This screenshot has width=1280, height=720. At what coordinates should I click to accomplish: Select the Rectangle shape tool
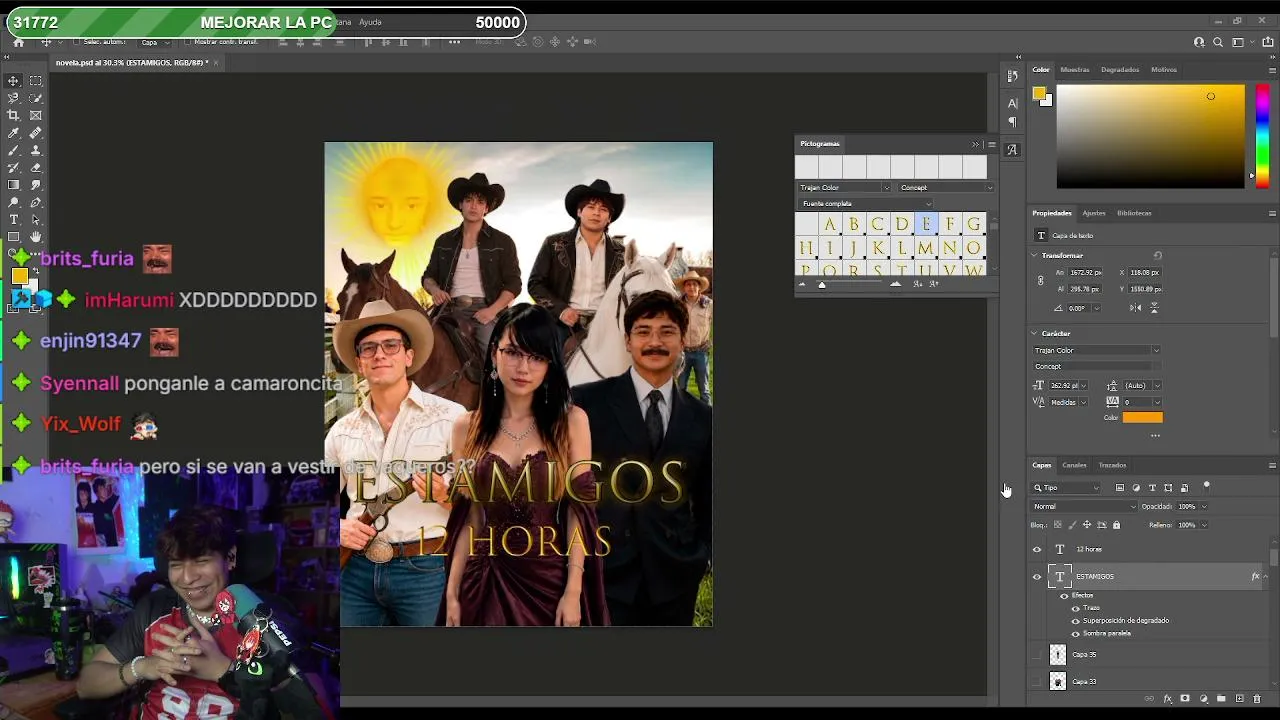(13, 237)
